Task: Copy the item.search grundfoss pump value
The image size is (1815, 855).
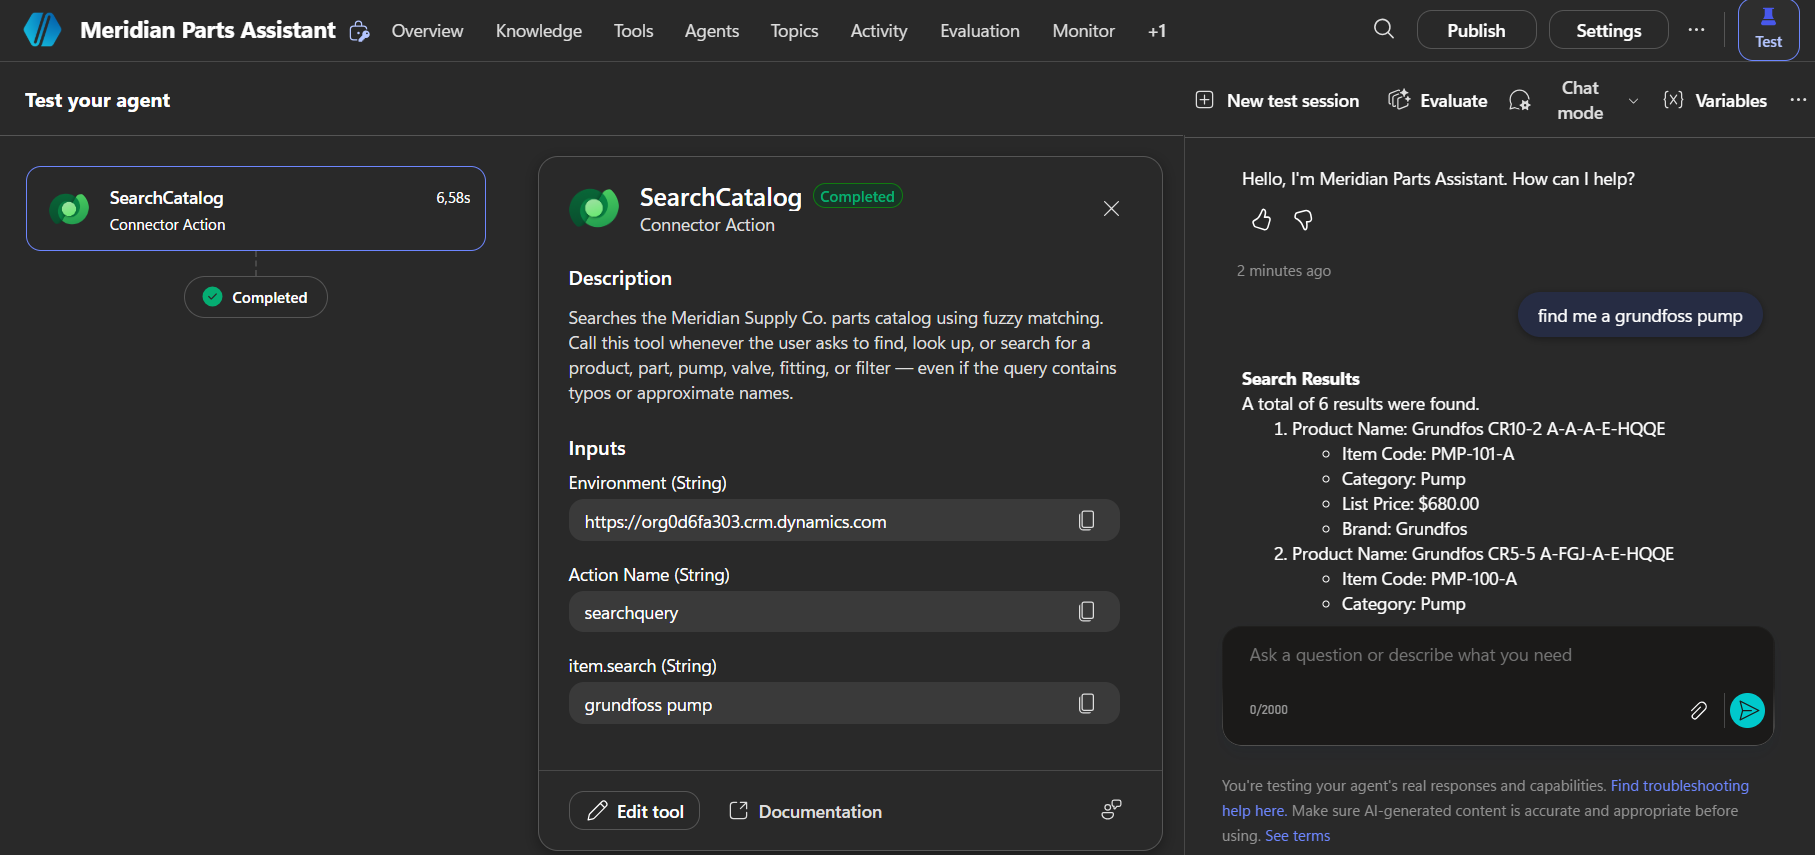Action: [1087, 703]
